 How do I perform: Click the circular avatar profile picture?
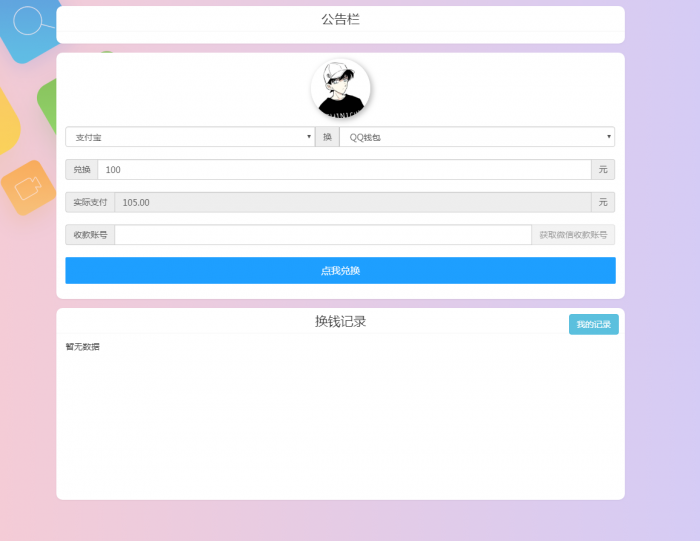click(x=341, y=89)
